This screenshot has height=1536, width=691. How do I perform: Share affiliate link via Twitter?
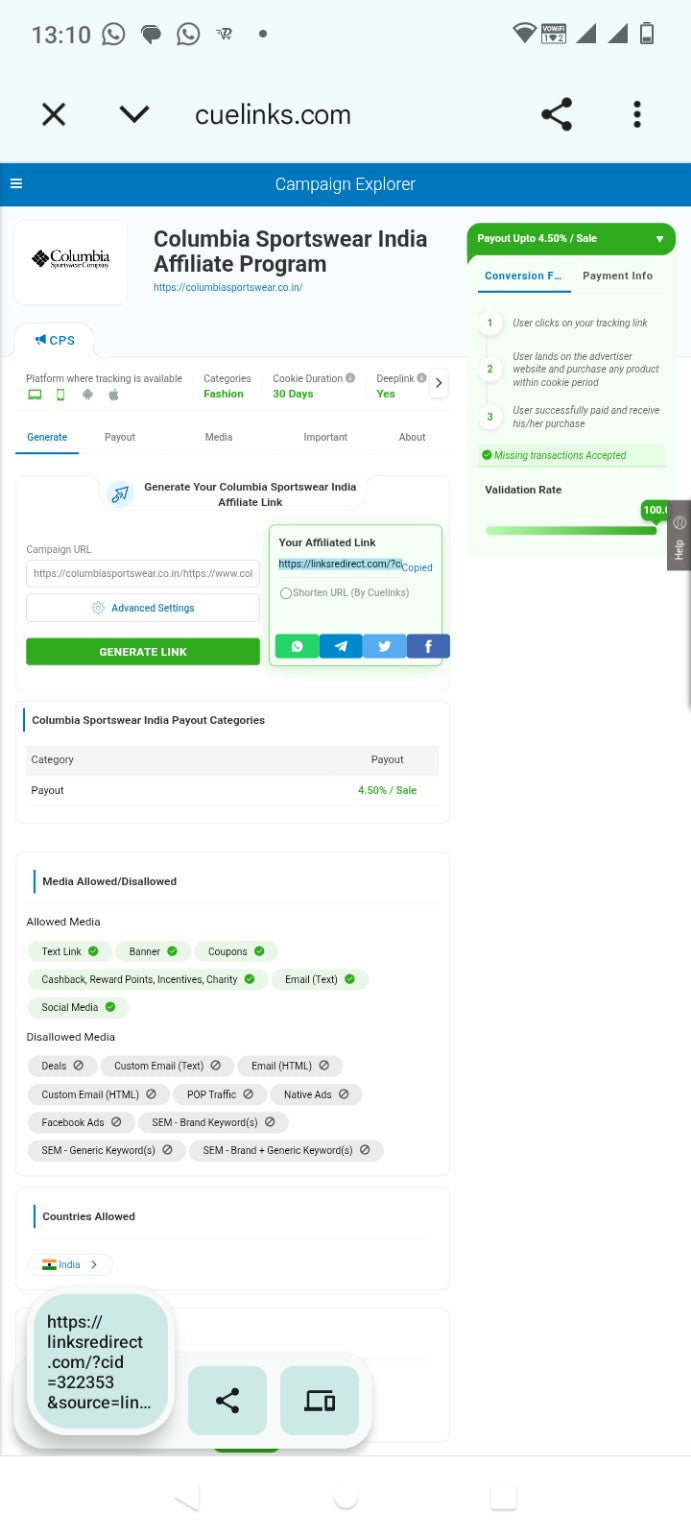pyautogui.click(x=384, y=646)
